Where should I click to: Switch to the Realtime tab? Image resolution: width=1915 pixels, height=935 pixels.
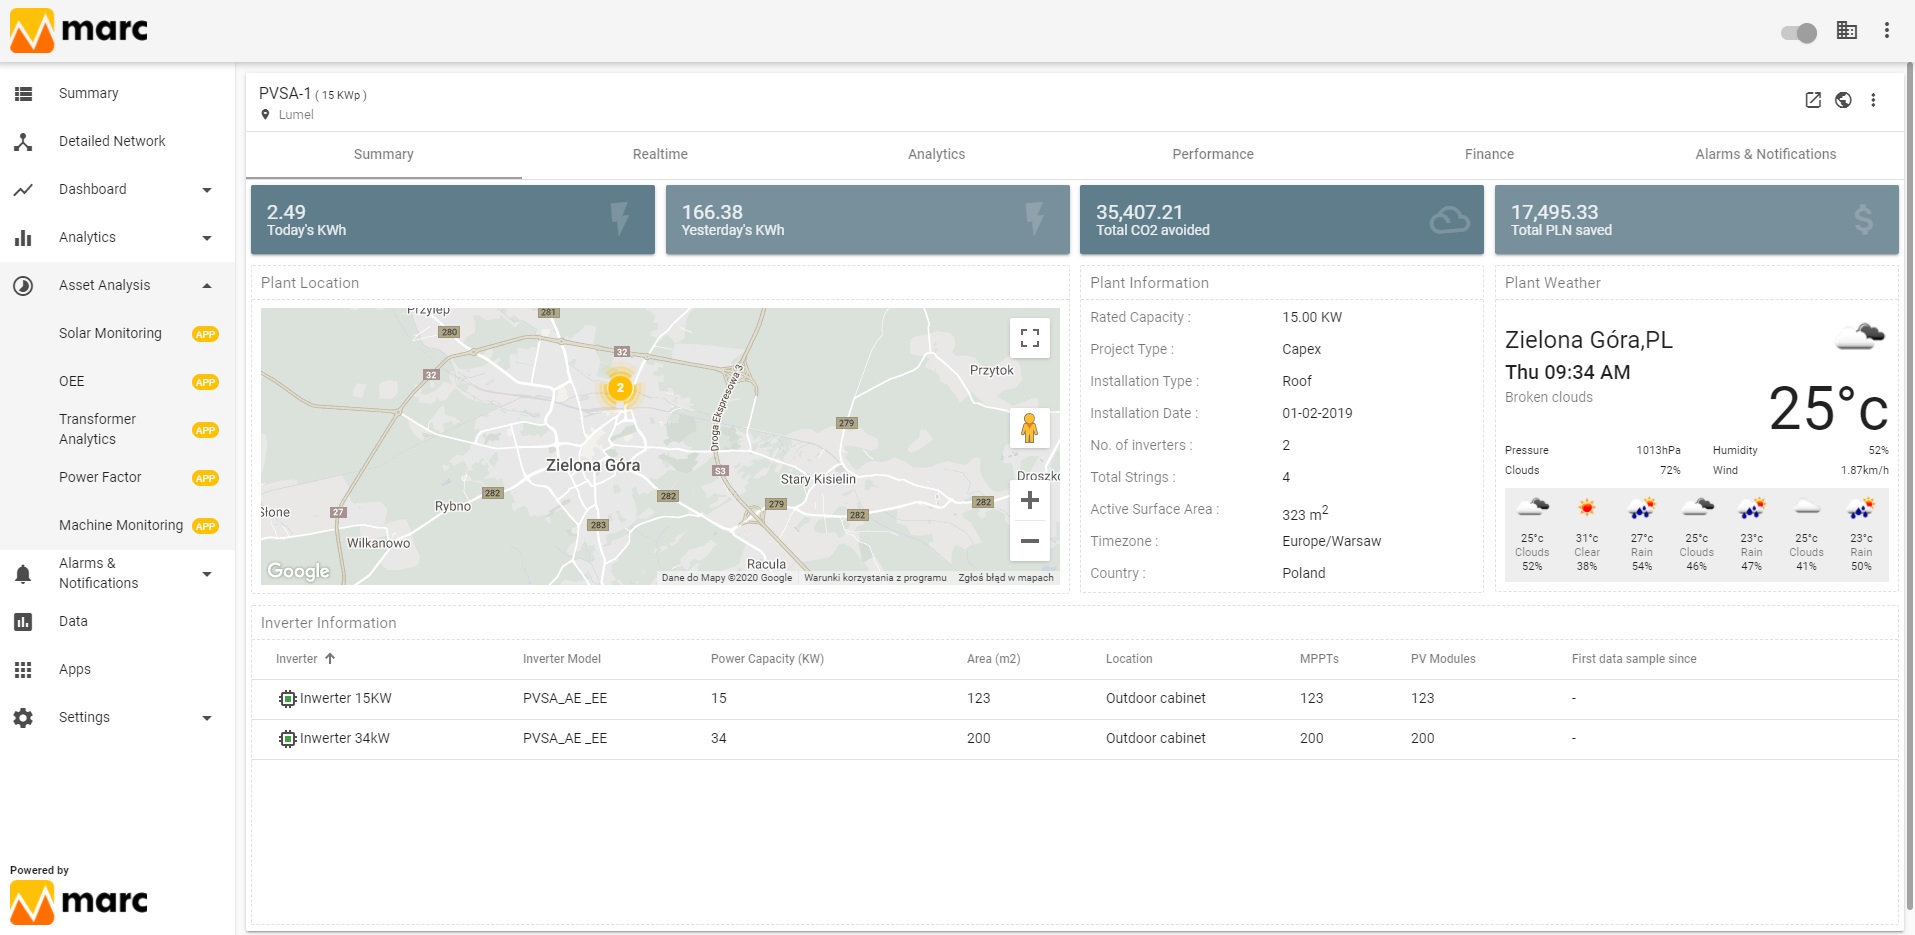coord(660,154)
